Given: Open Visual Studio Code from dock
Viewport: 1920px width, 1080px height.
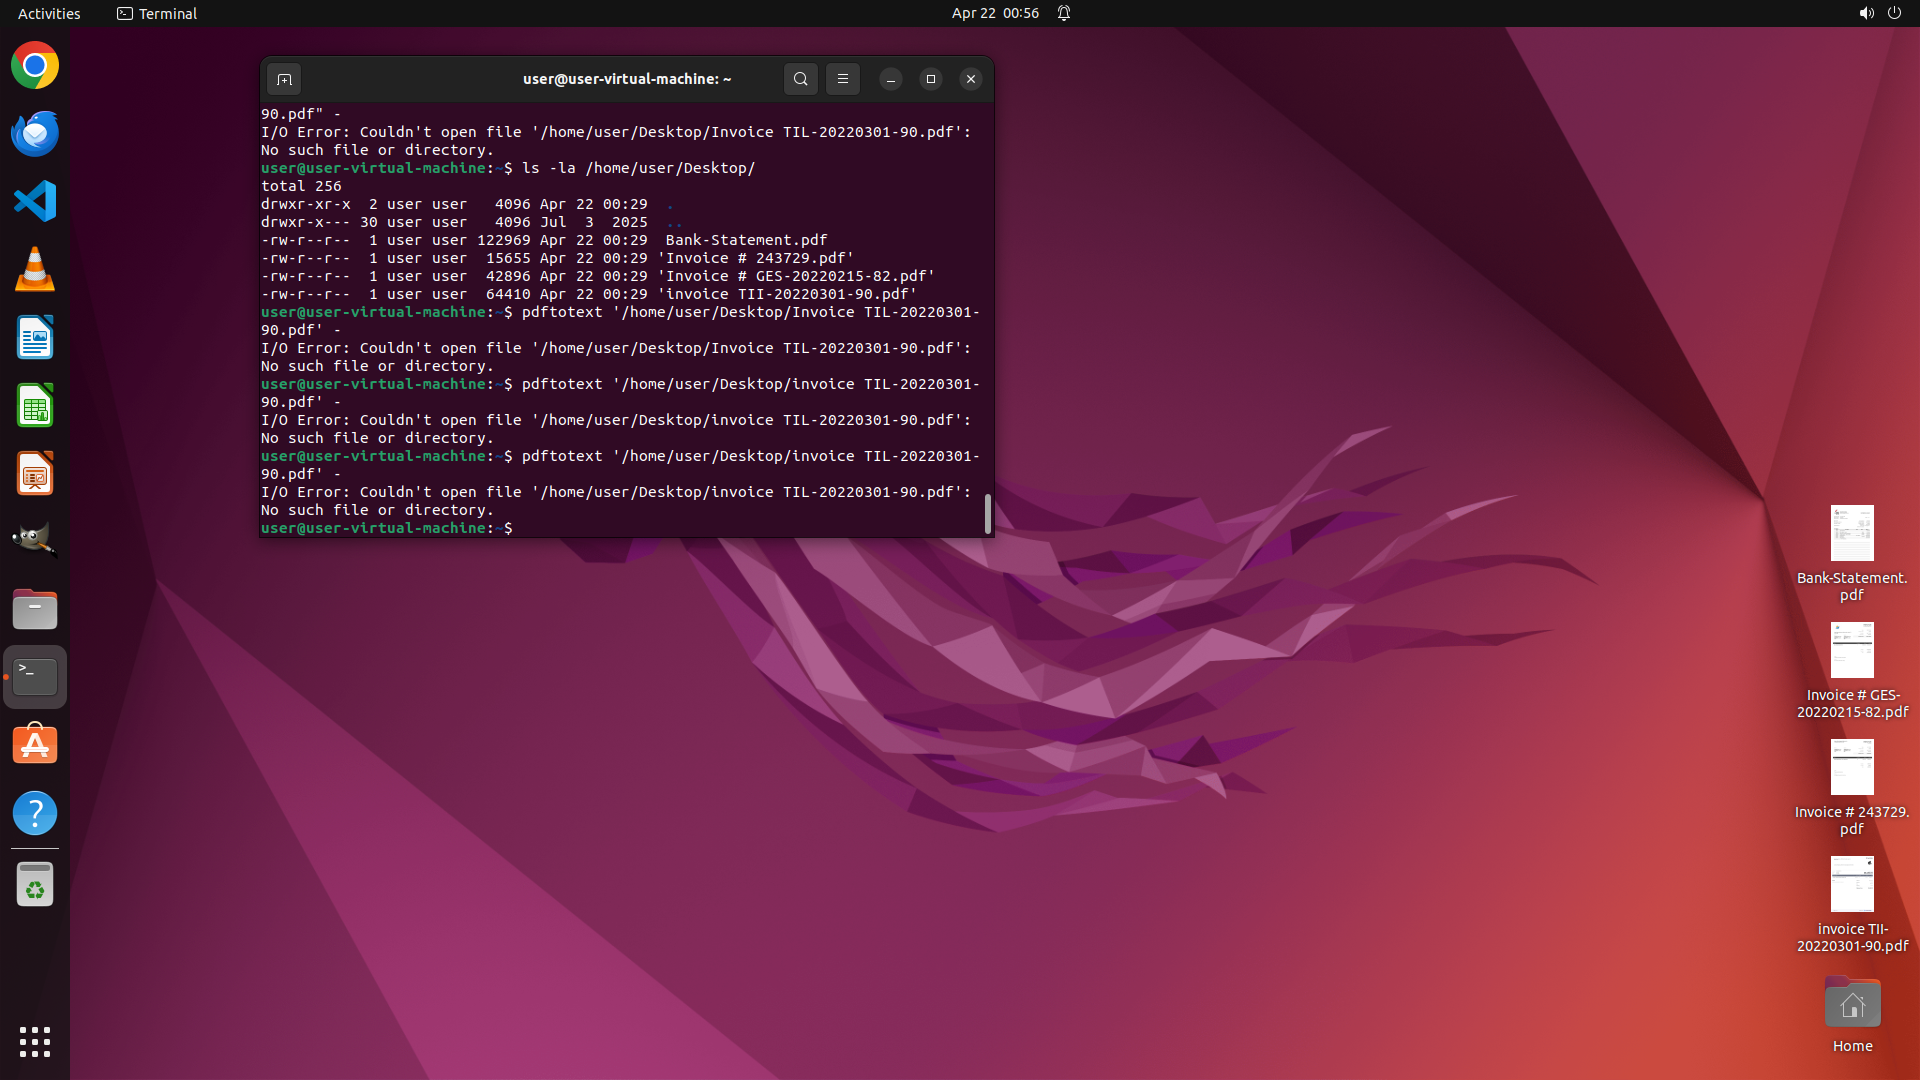Looking at the screenshot, I should click(x=35, y=202).
